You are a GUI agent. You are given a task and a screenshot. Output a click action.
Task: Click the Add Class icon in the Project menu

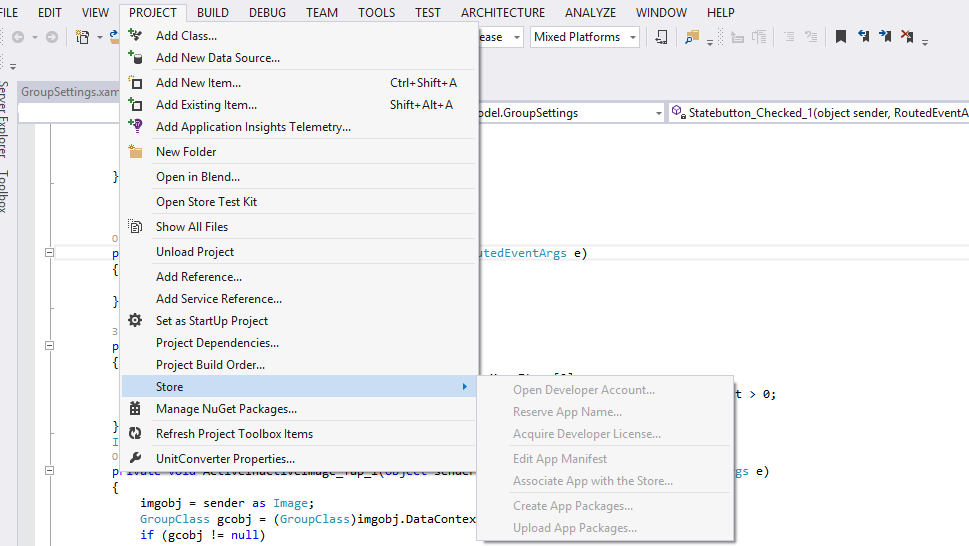coord(136,36)
